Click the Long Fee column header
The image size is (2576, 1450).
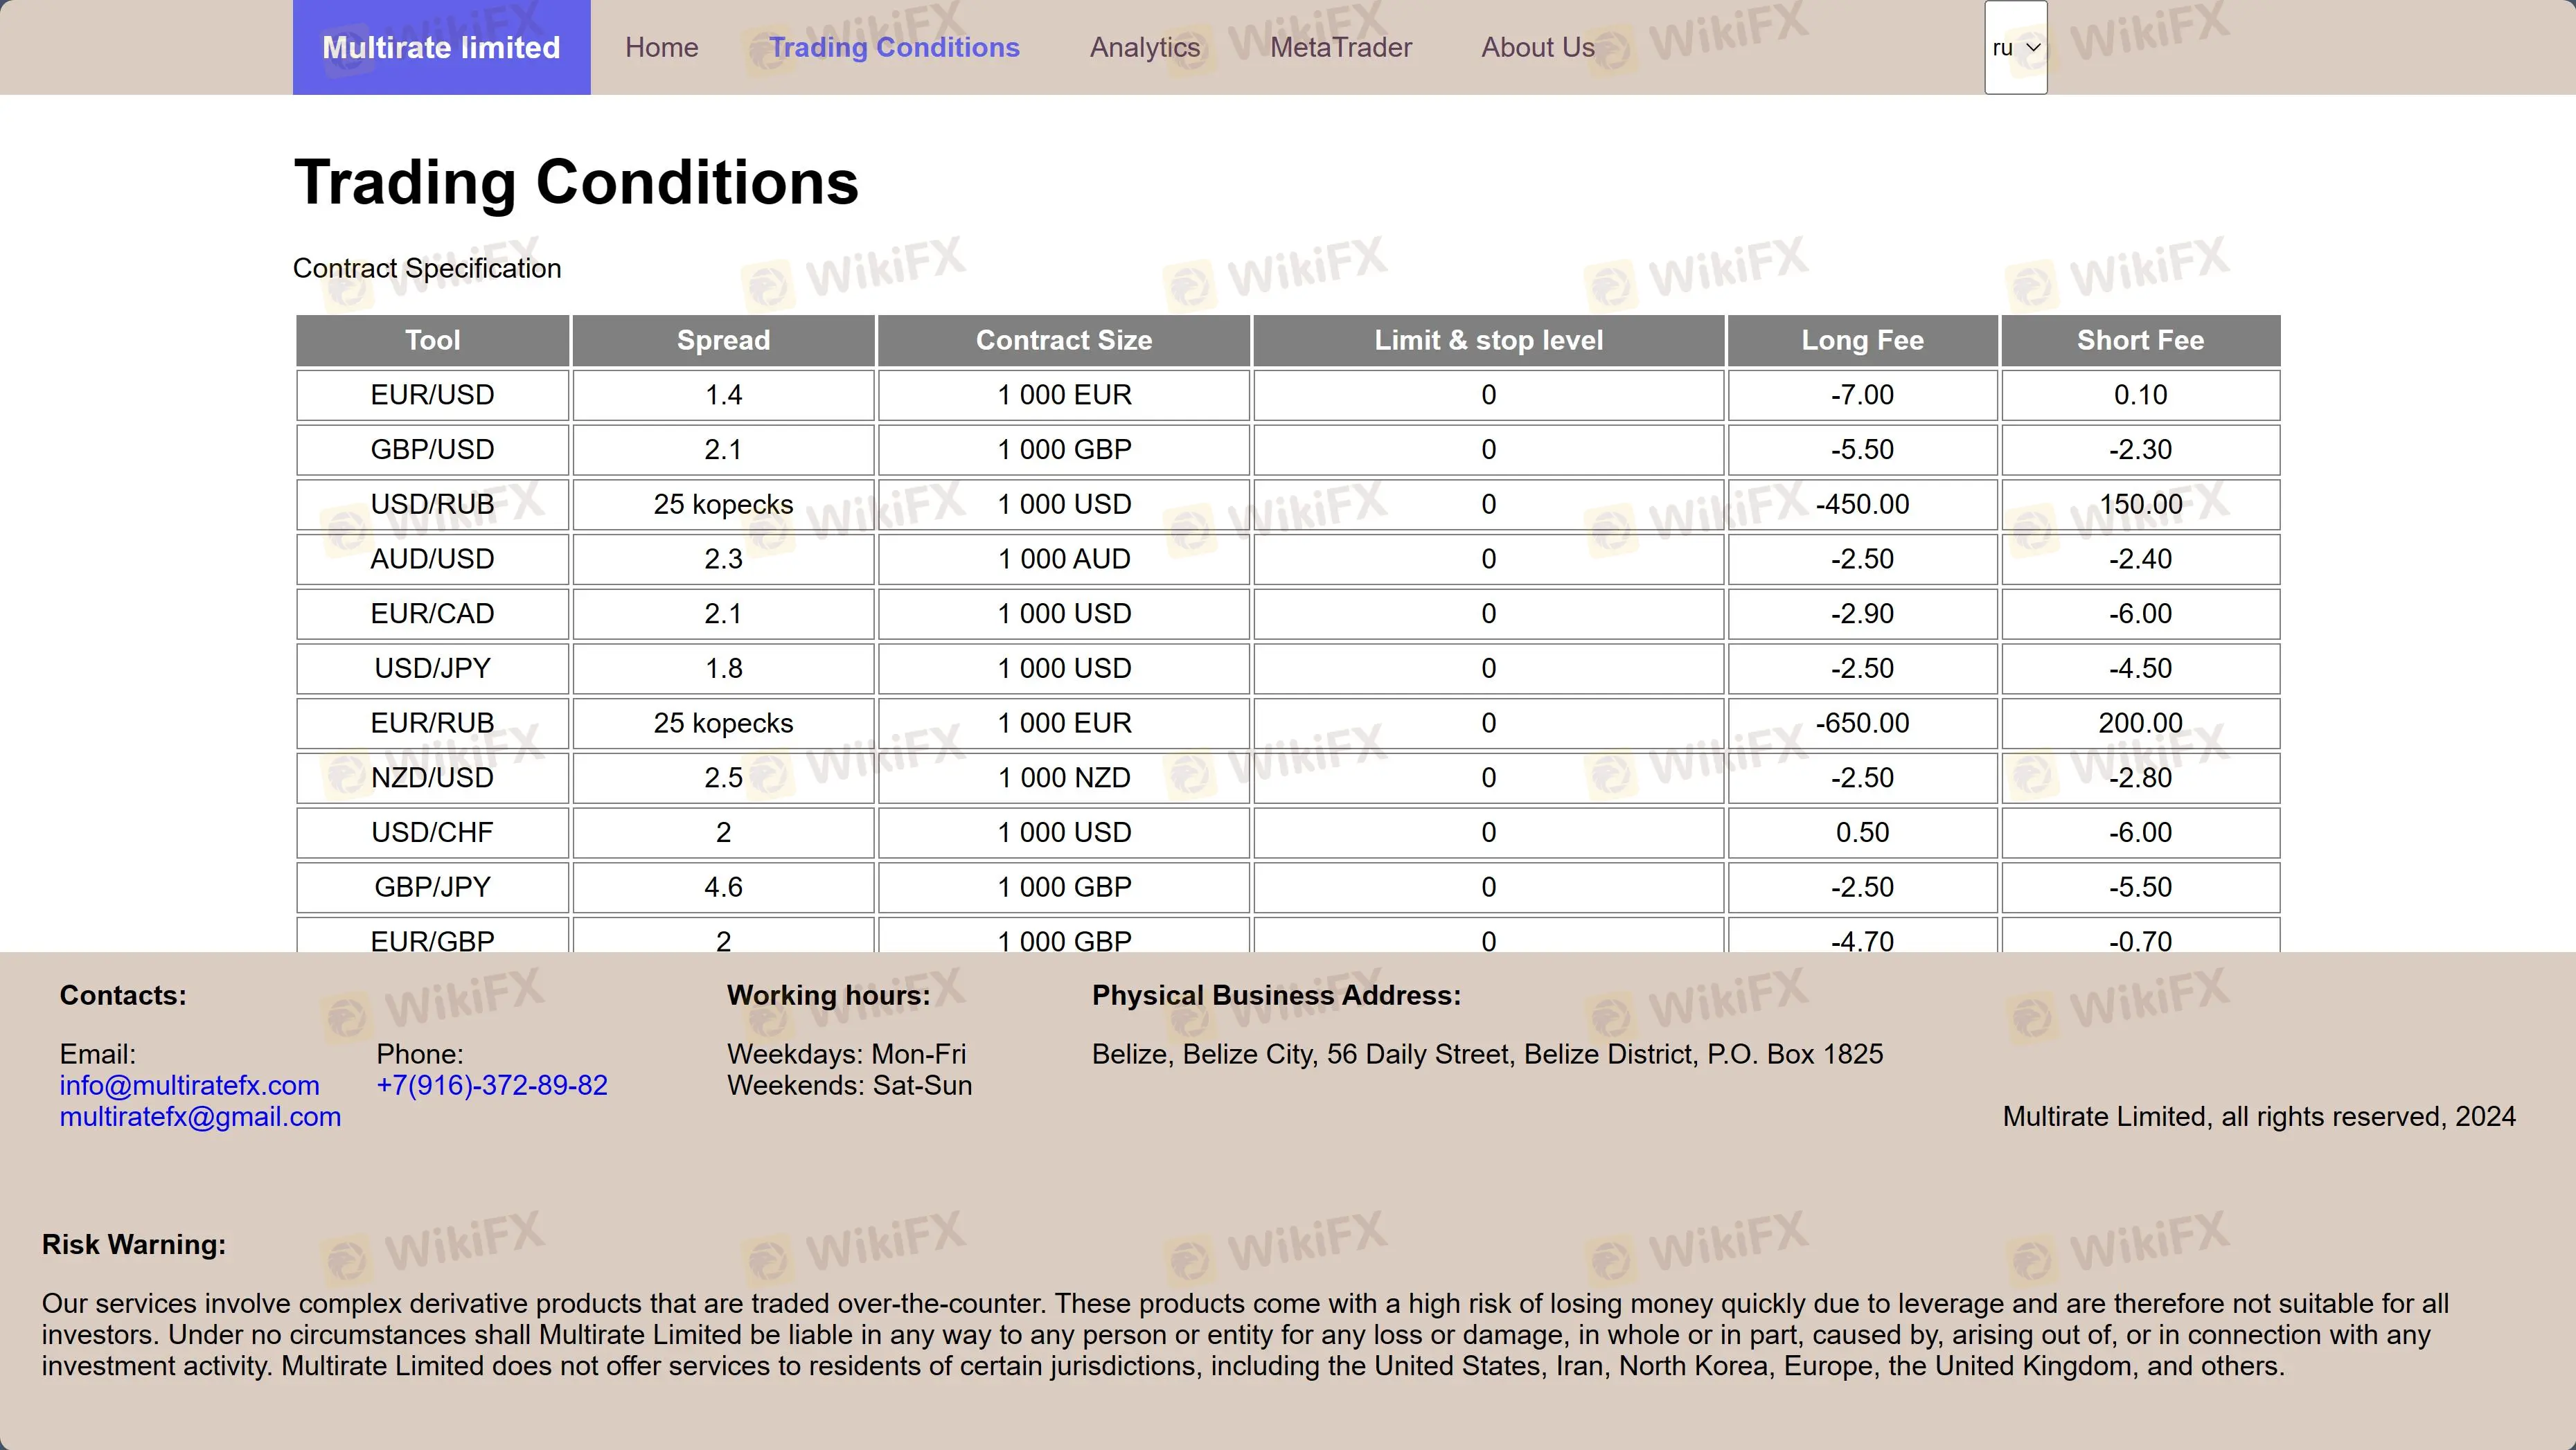[x=1862, y=340]
